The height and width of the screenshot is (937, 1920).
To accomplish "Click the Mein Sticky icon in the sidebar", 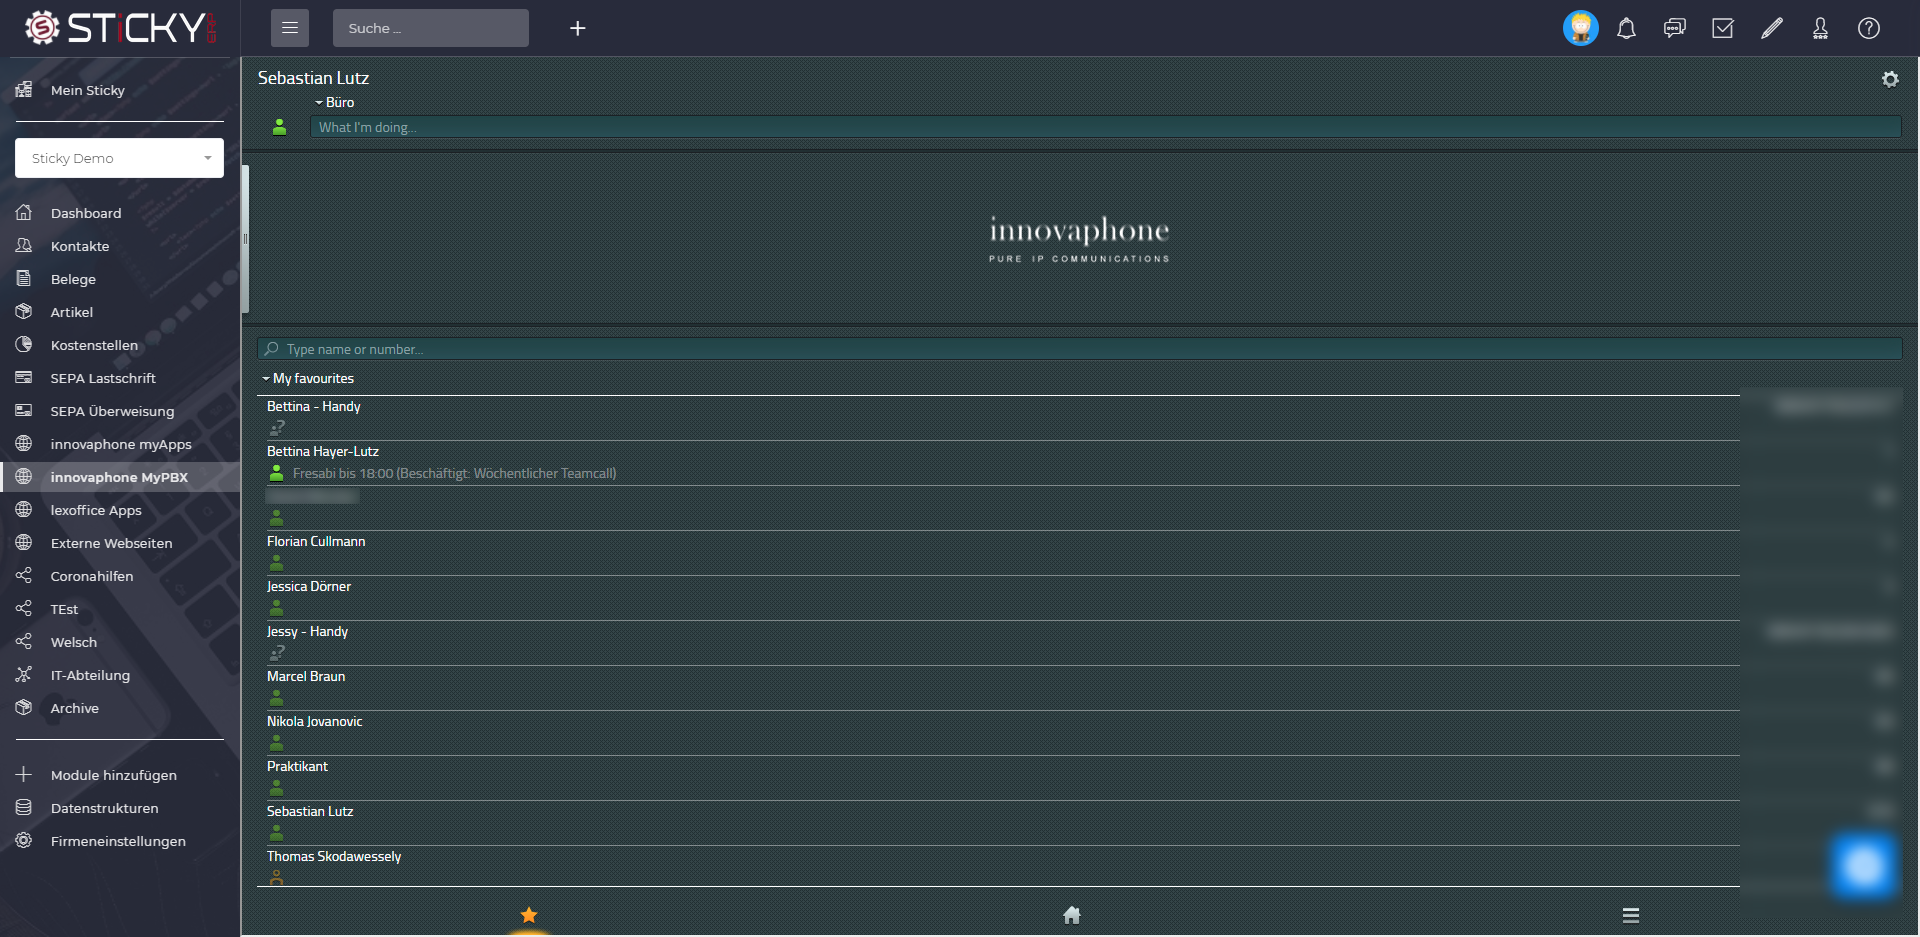I will 24,89.
